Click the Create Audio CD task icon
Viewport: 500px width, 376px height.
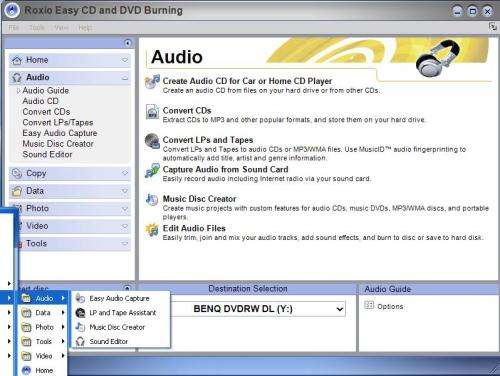(x=152, y=82)
